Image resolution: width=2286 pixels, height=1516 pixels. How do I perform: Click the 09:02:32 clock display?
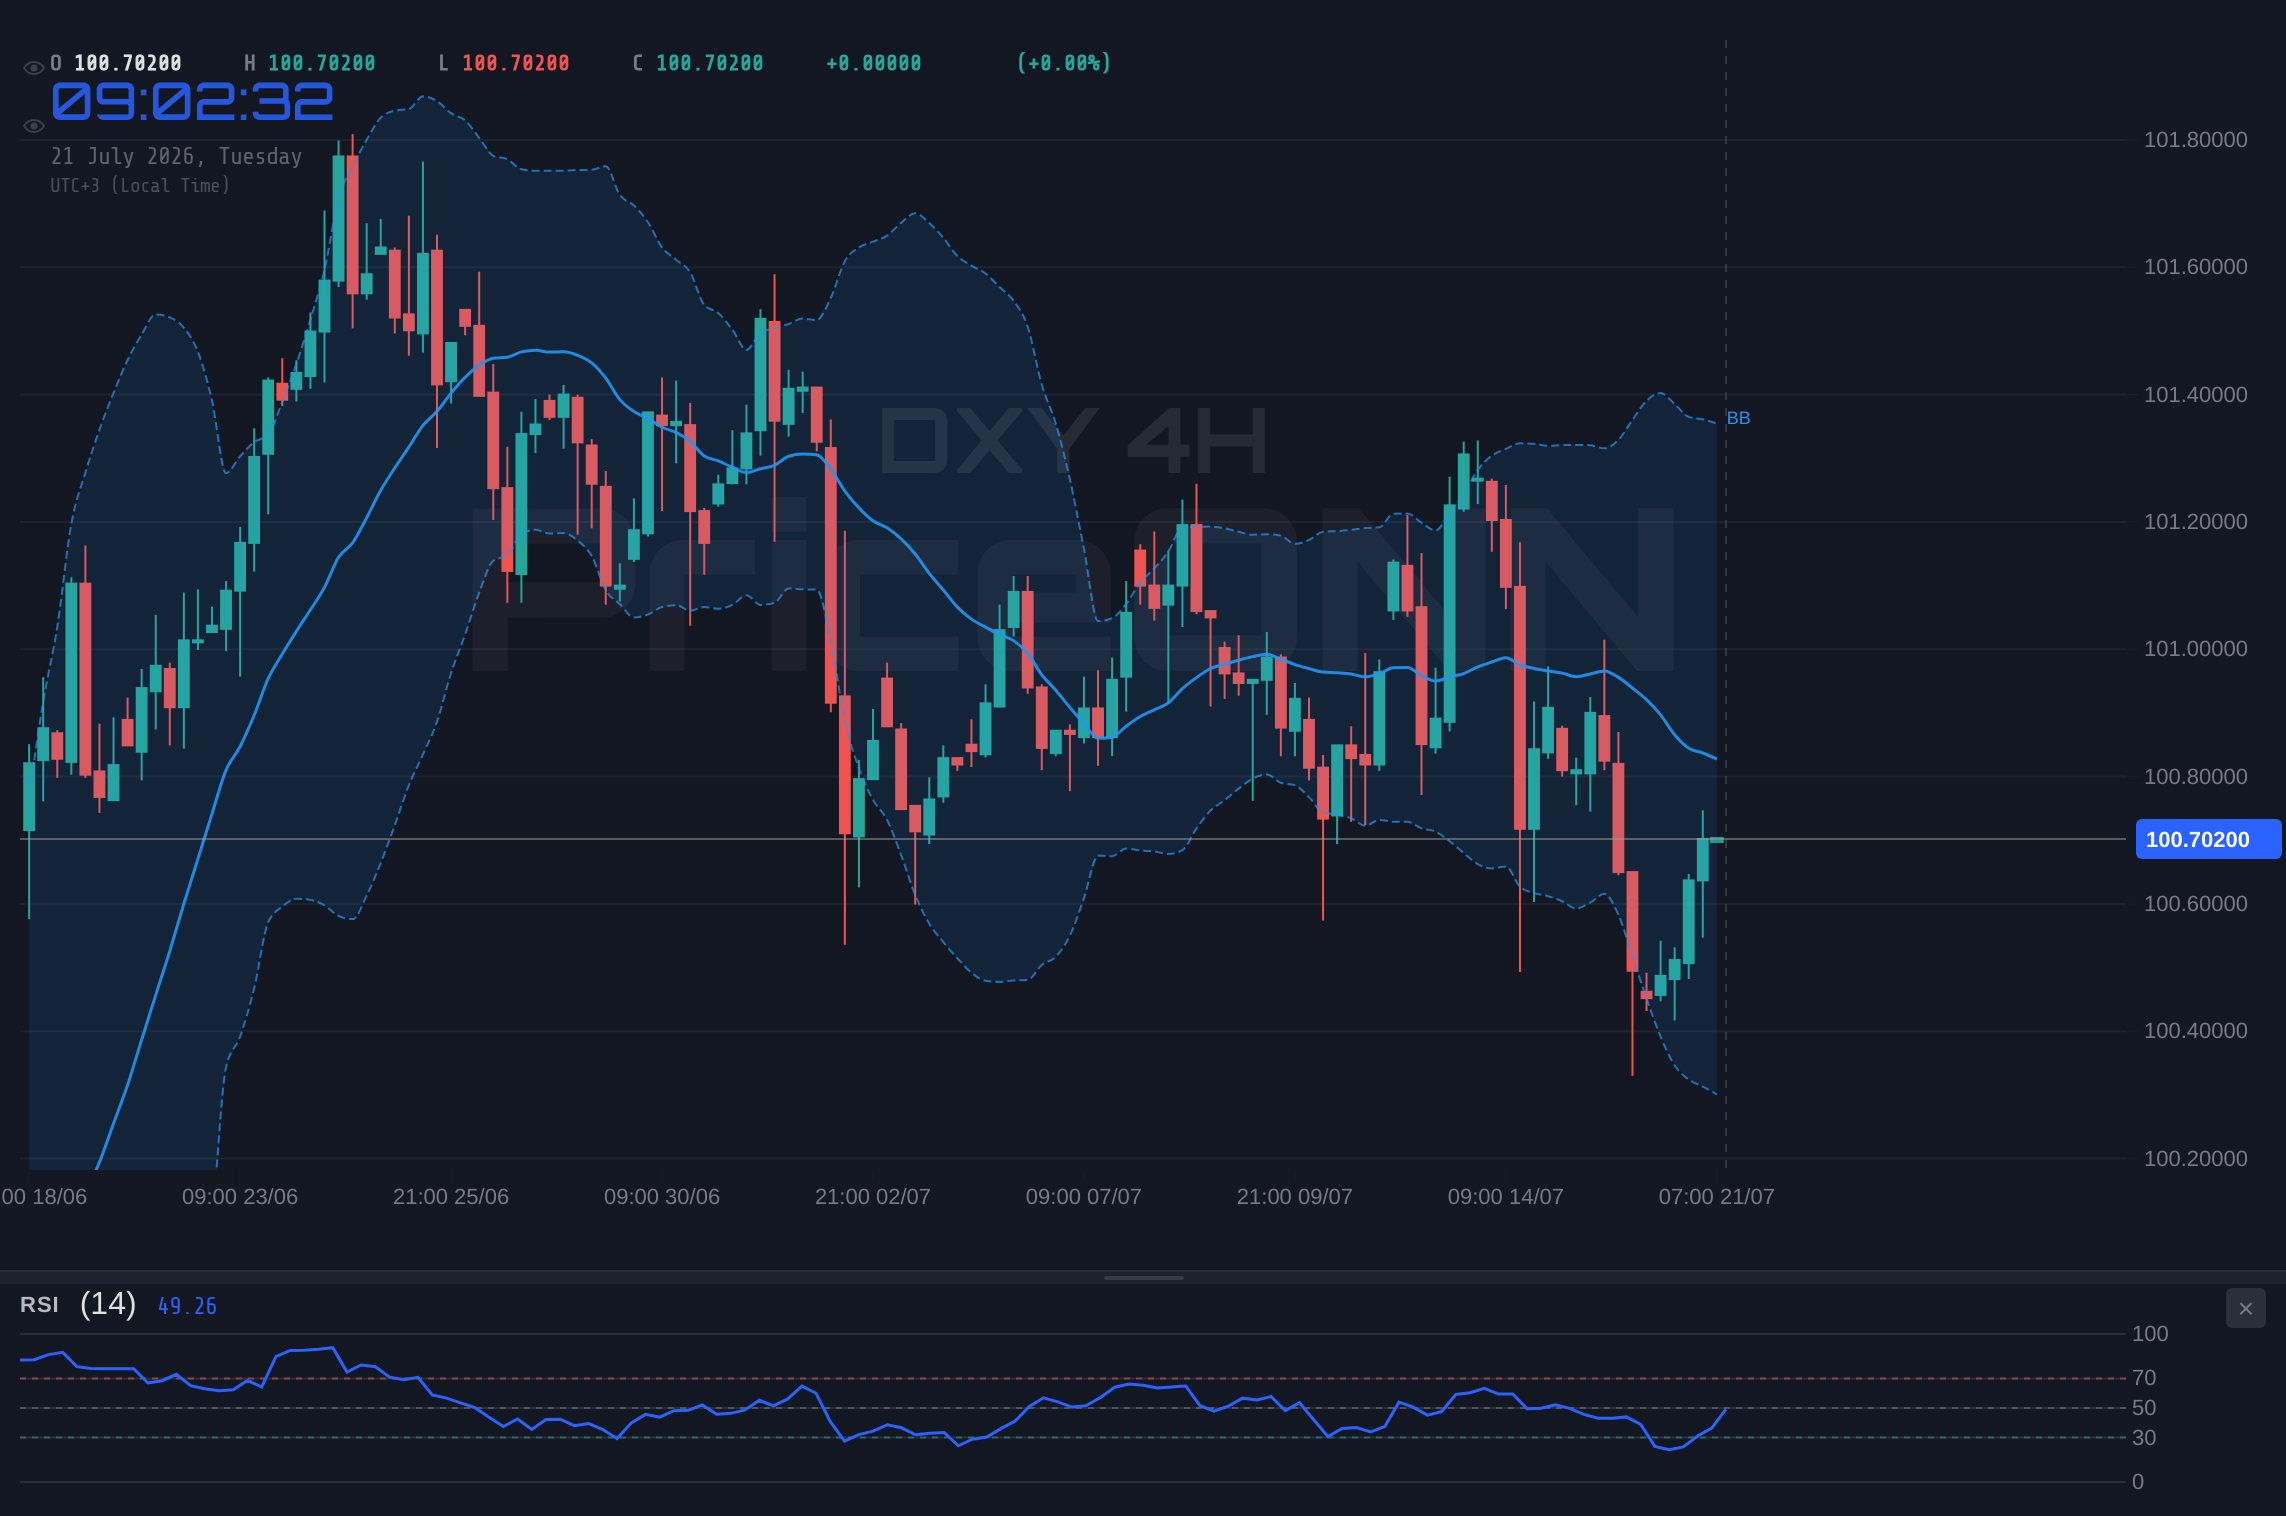[x=192, y=102]
